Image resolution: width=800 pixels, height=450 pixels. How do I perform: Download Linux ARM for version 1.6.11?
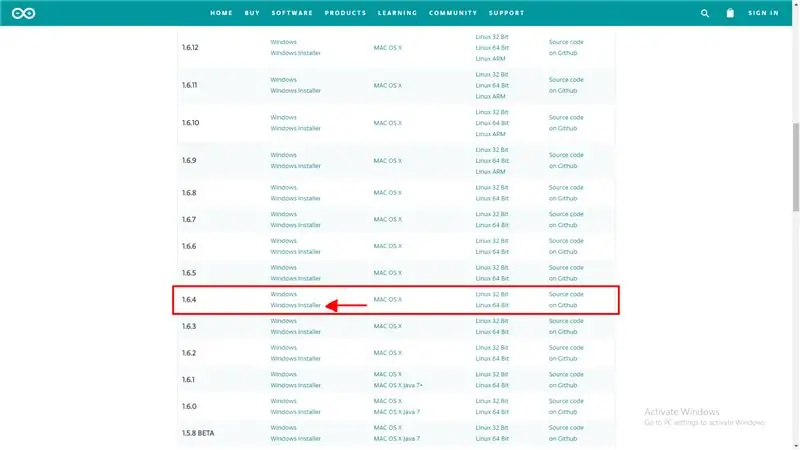pos(490,96)
